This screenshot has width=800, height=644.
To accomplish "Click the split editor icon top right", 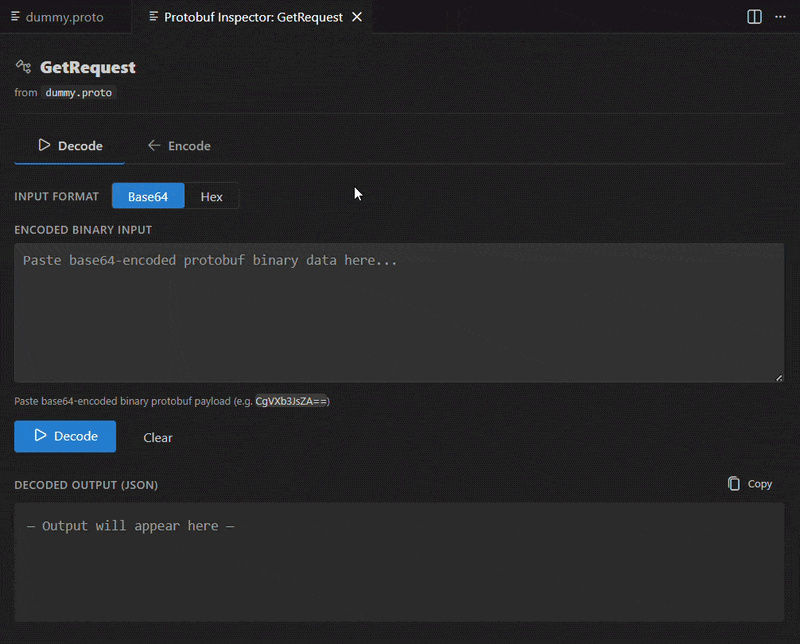I will click(x=753, y=16).
